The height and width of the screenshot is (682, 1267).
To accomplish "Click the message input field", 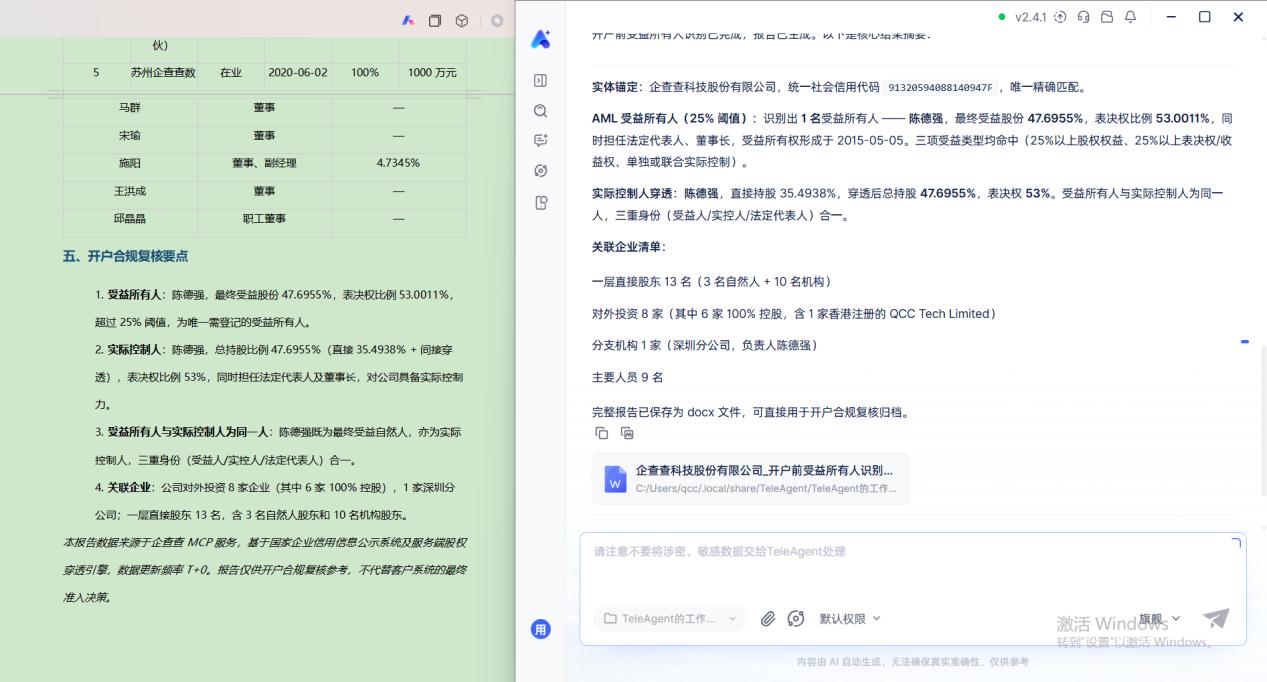I will [912, 565].
